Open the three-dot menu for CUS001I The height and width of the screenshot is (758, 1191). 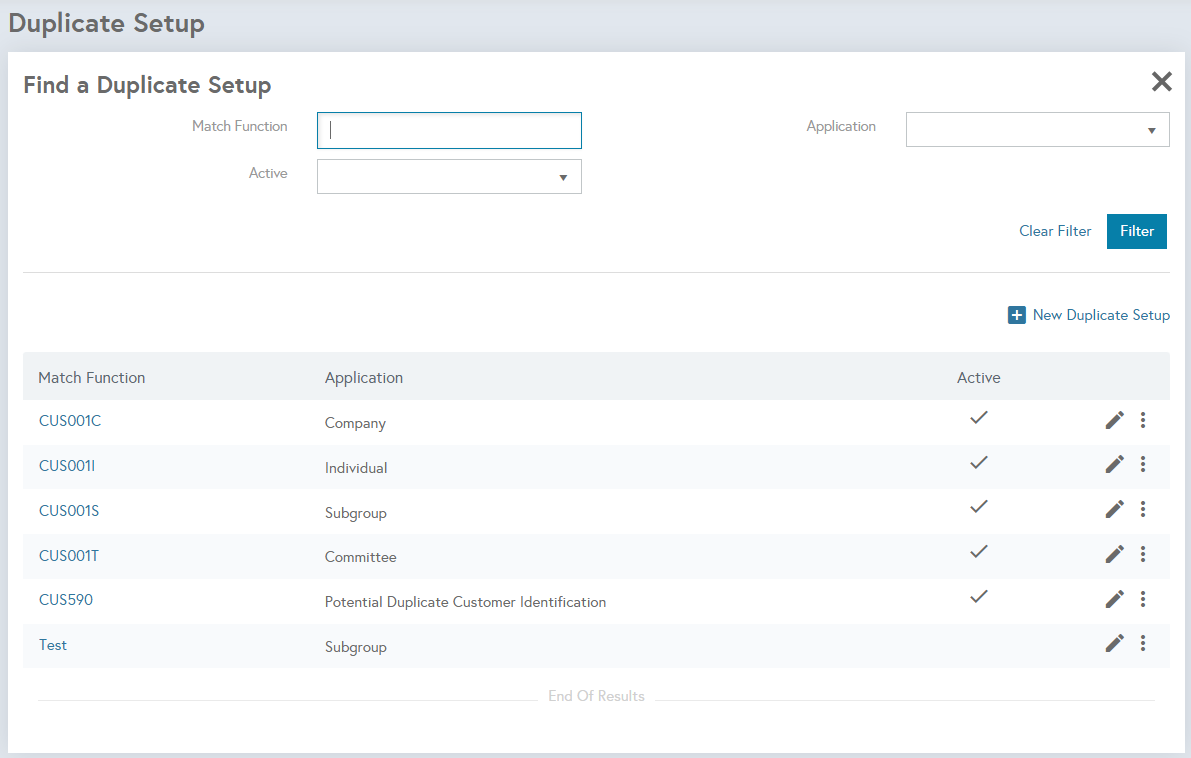[x=1142, y=464]
